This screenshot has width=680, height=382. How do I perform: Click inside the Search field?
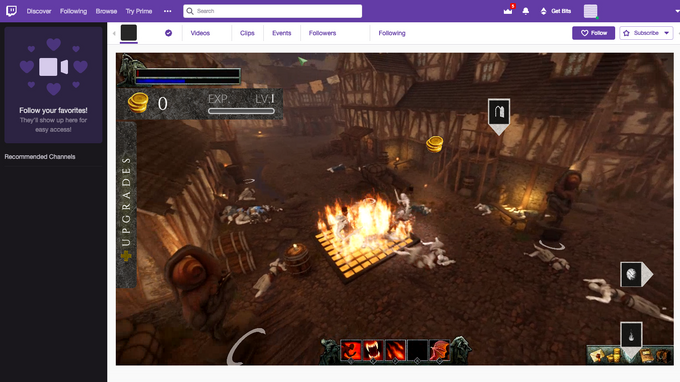272,11
